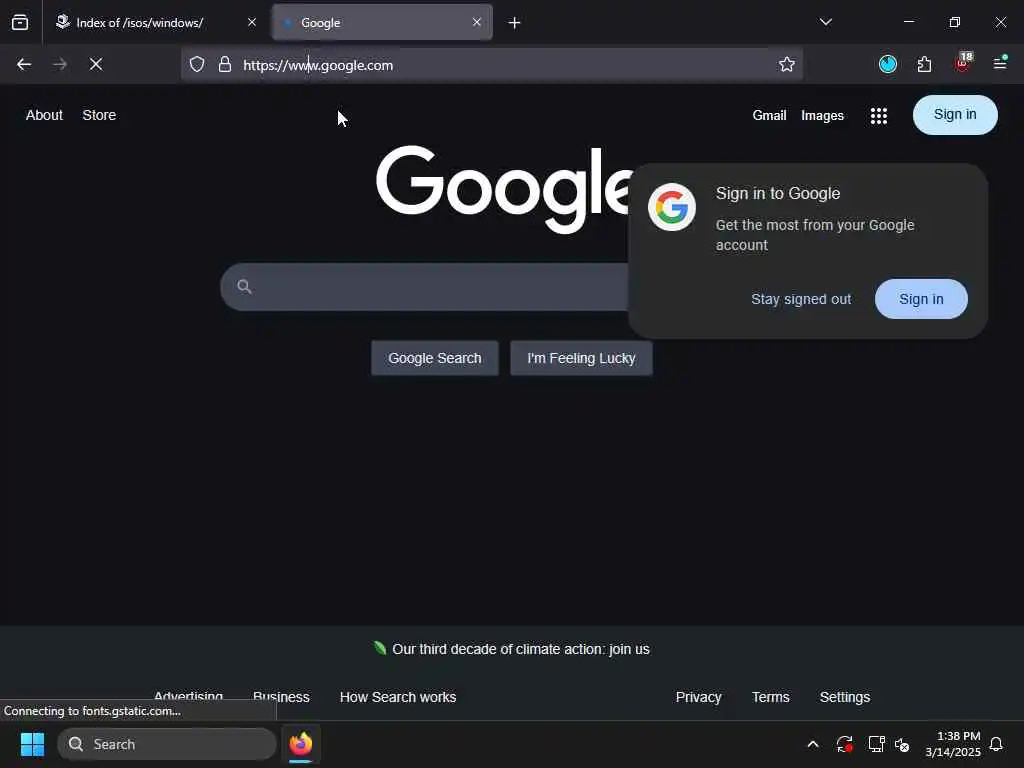The height and width of the screenshot is (768, 1024).
Task: Open the Extensions puzzle menu
Action: 924,64
